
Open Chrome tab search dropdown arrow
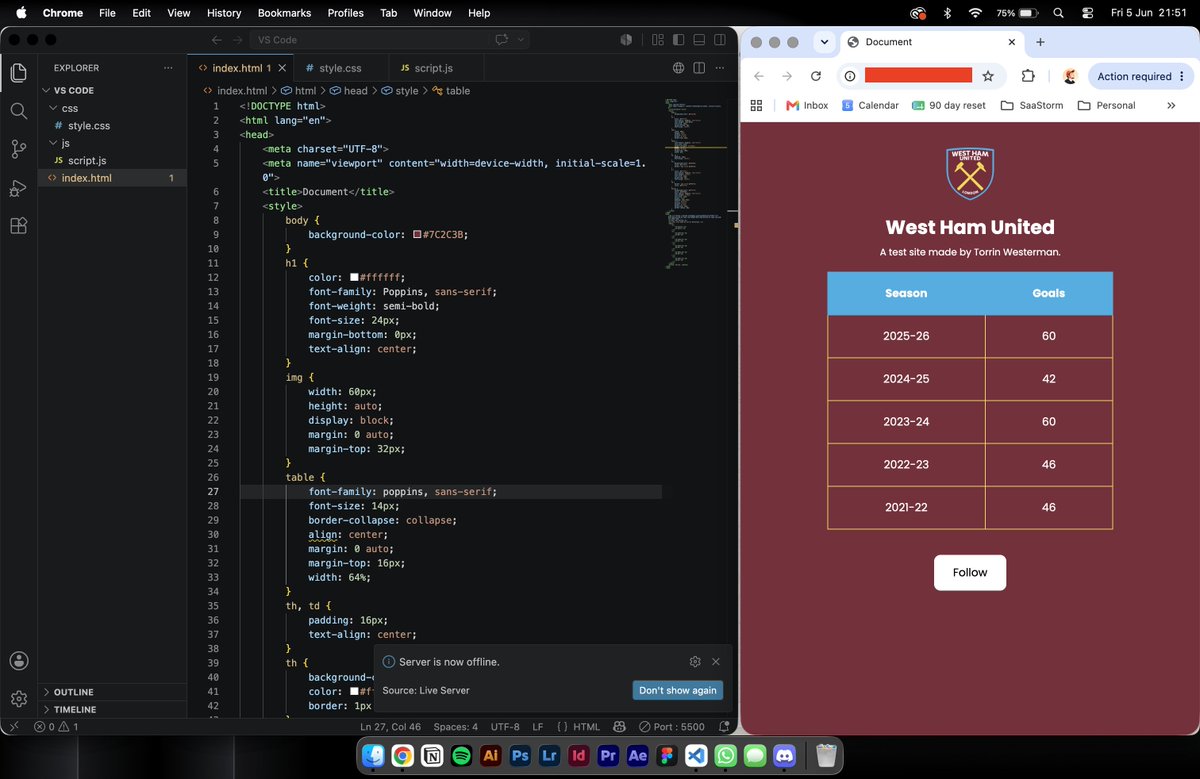(823, 42)
